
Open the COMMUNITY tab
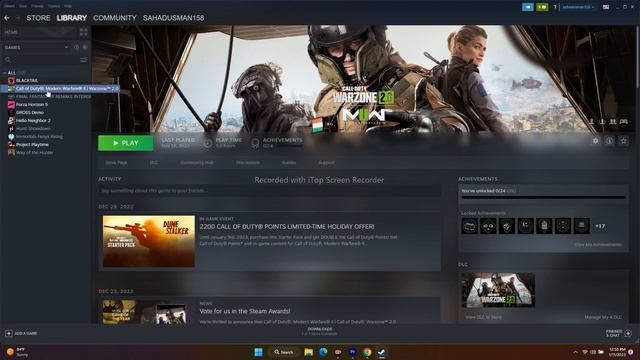click(x=115, y=18)
